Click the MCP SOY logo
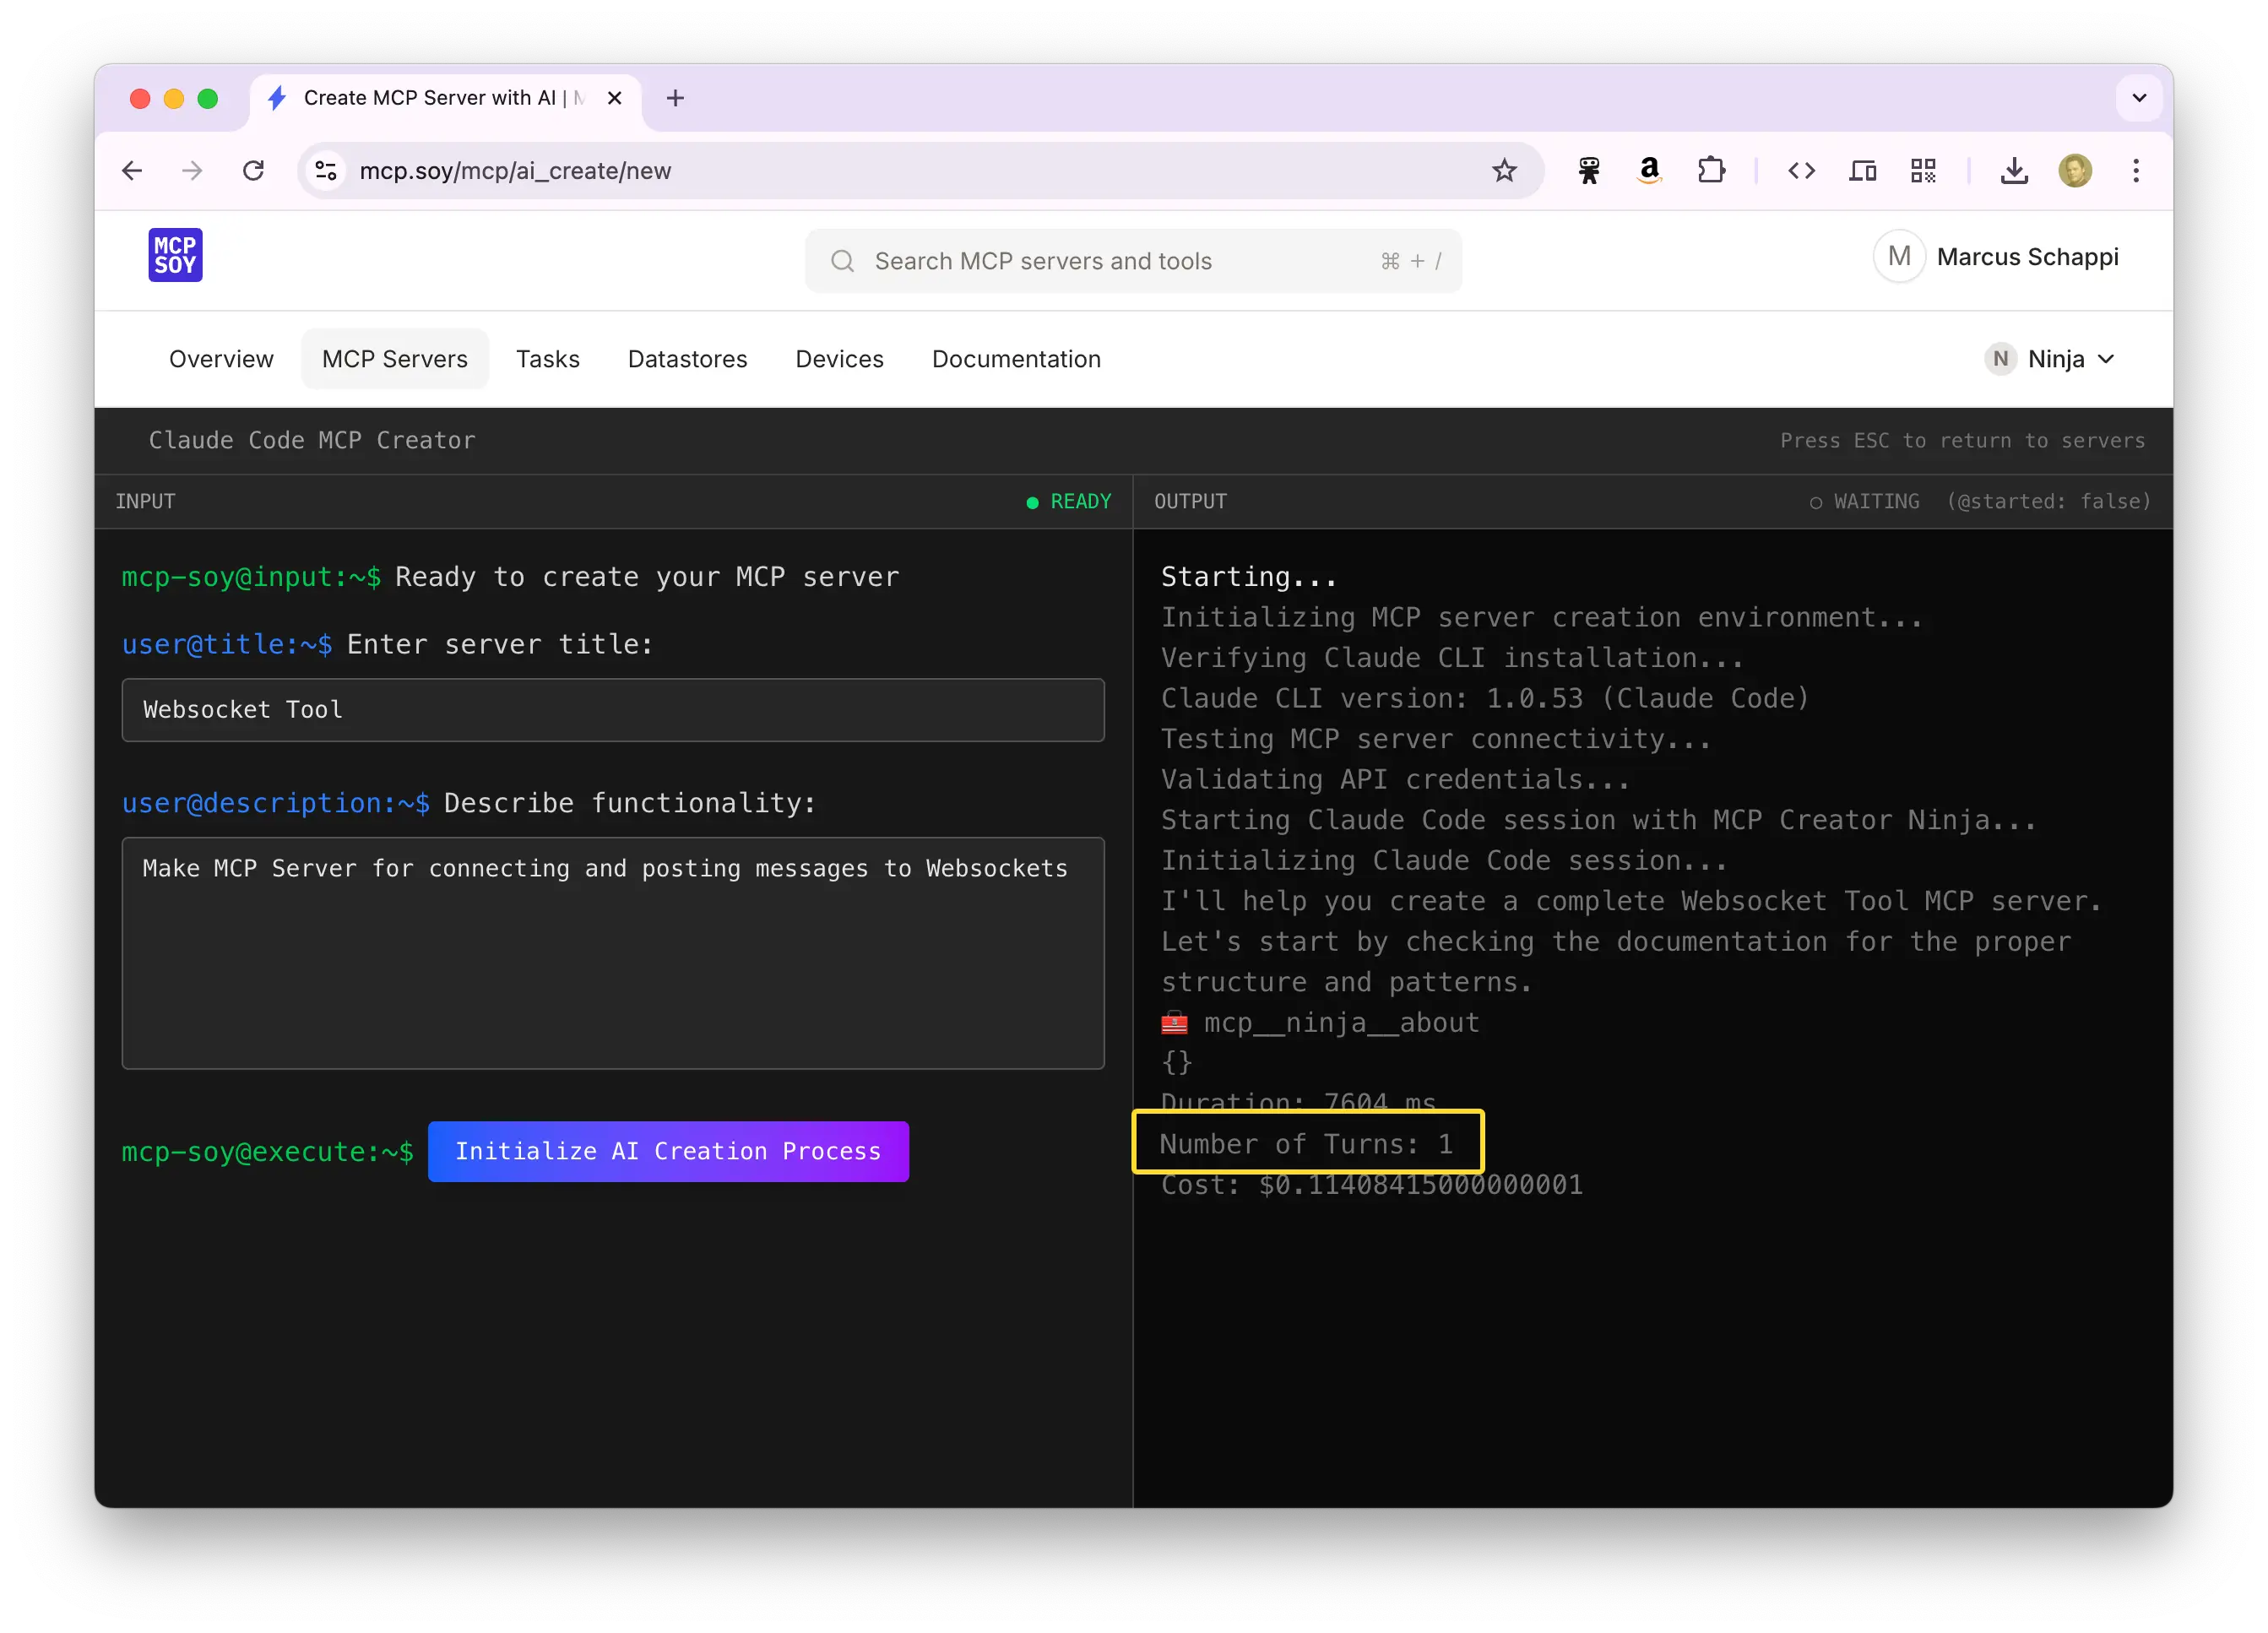 pyautogui.click(x=175, y=256)
